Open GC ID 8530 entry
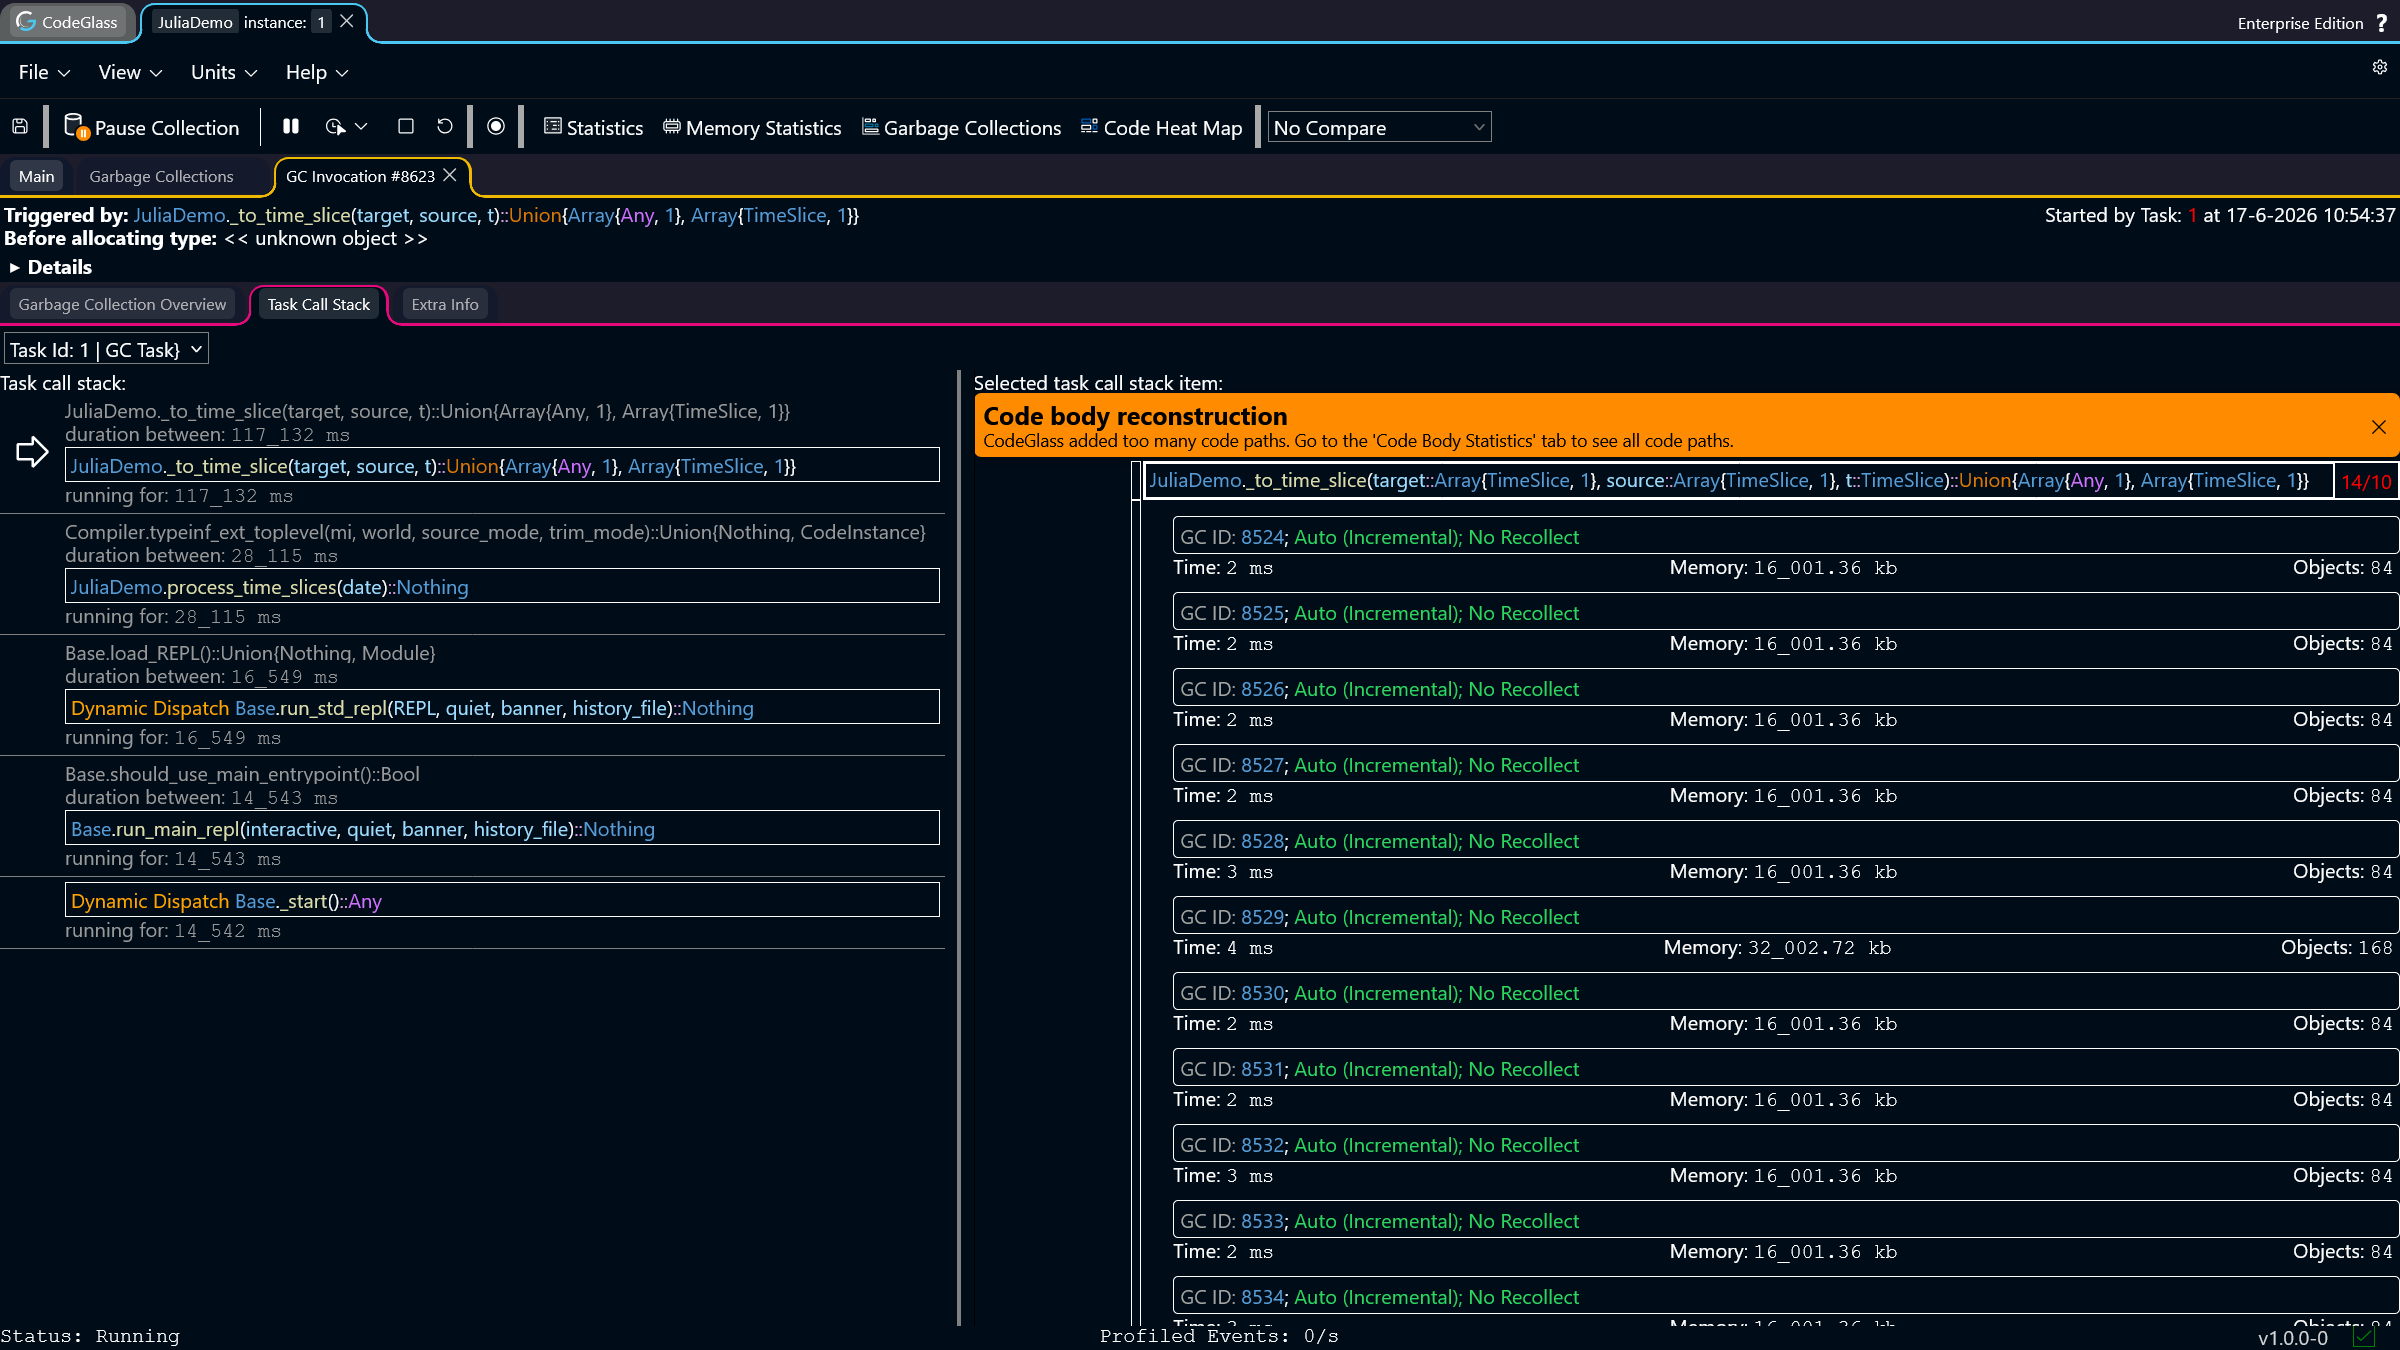2400x1350 pixels. [1785, 993]
